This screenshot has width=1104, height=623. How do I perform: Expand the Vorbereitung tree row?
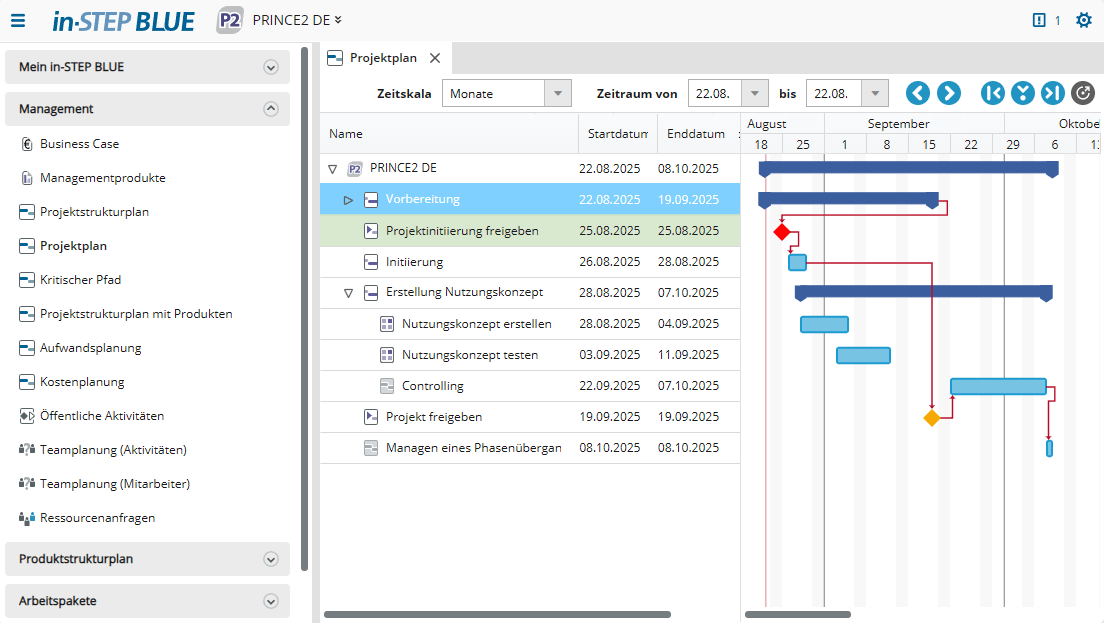tap(348, 200)
